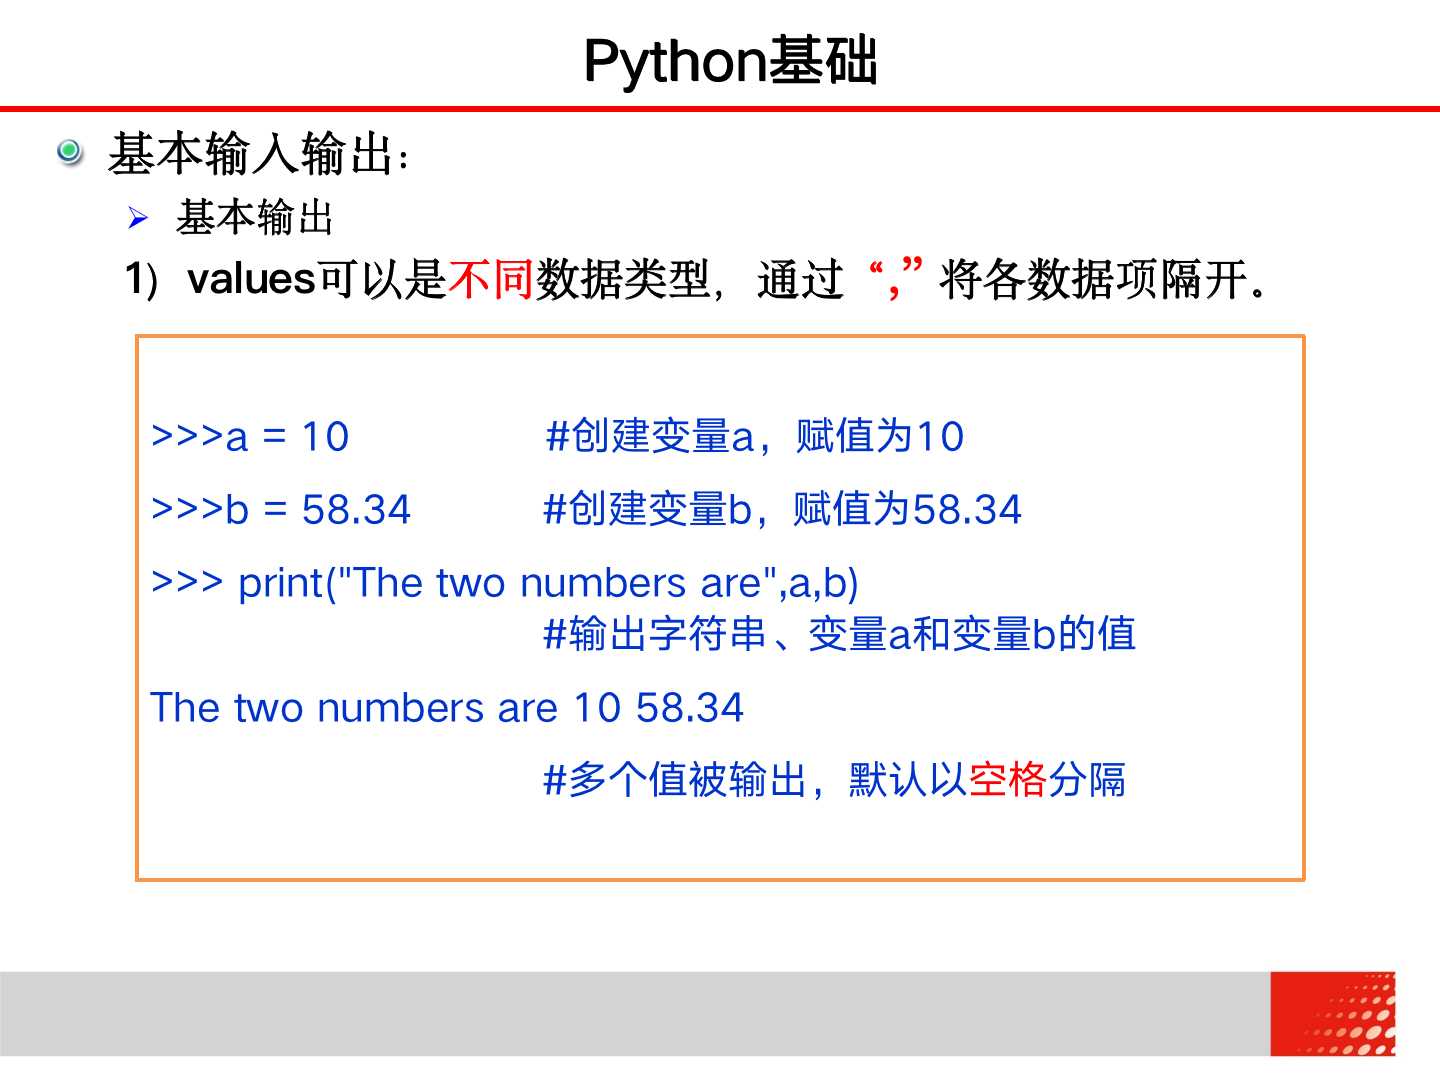
Task: Click the green bullet icon beside 基本输入输出
Action: [69, 152]
